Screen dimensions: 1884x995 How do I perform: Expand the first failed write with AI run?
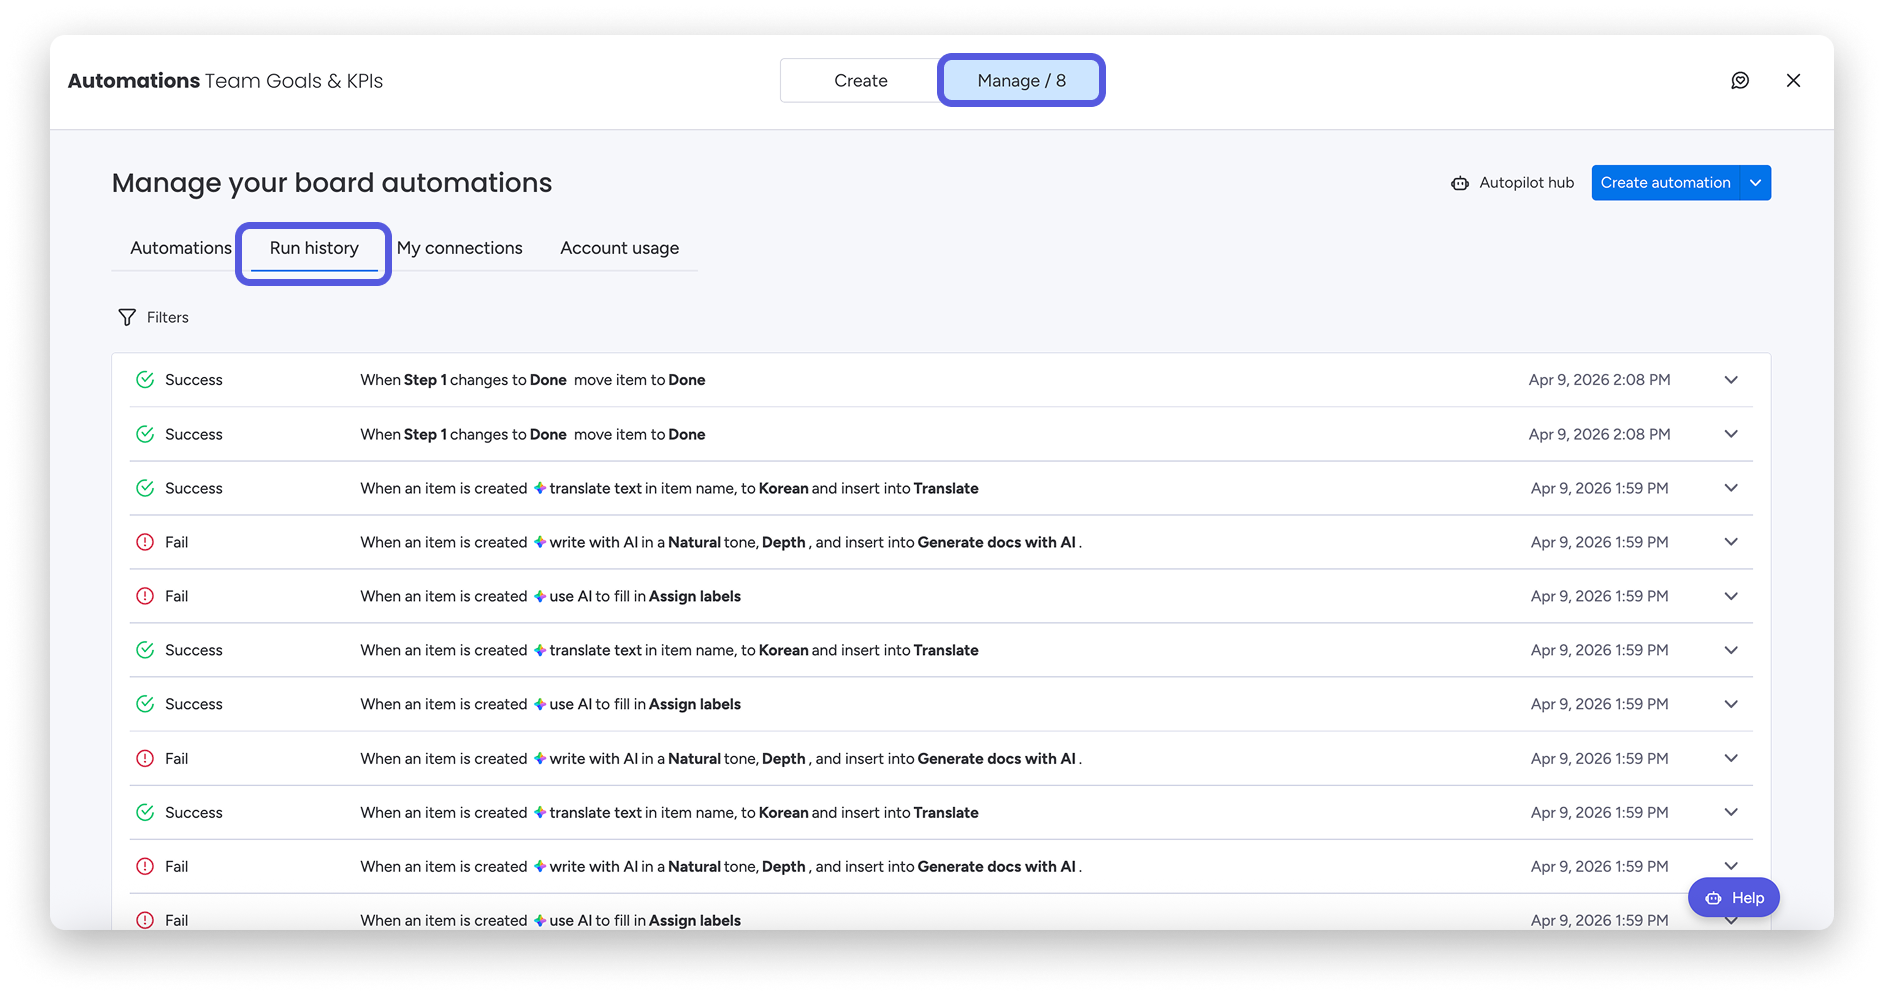click(x=1731, y=542)
